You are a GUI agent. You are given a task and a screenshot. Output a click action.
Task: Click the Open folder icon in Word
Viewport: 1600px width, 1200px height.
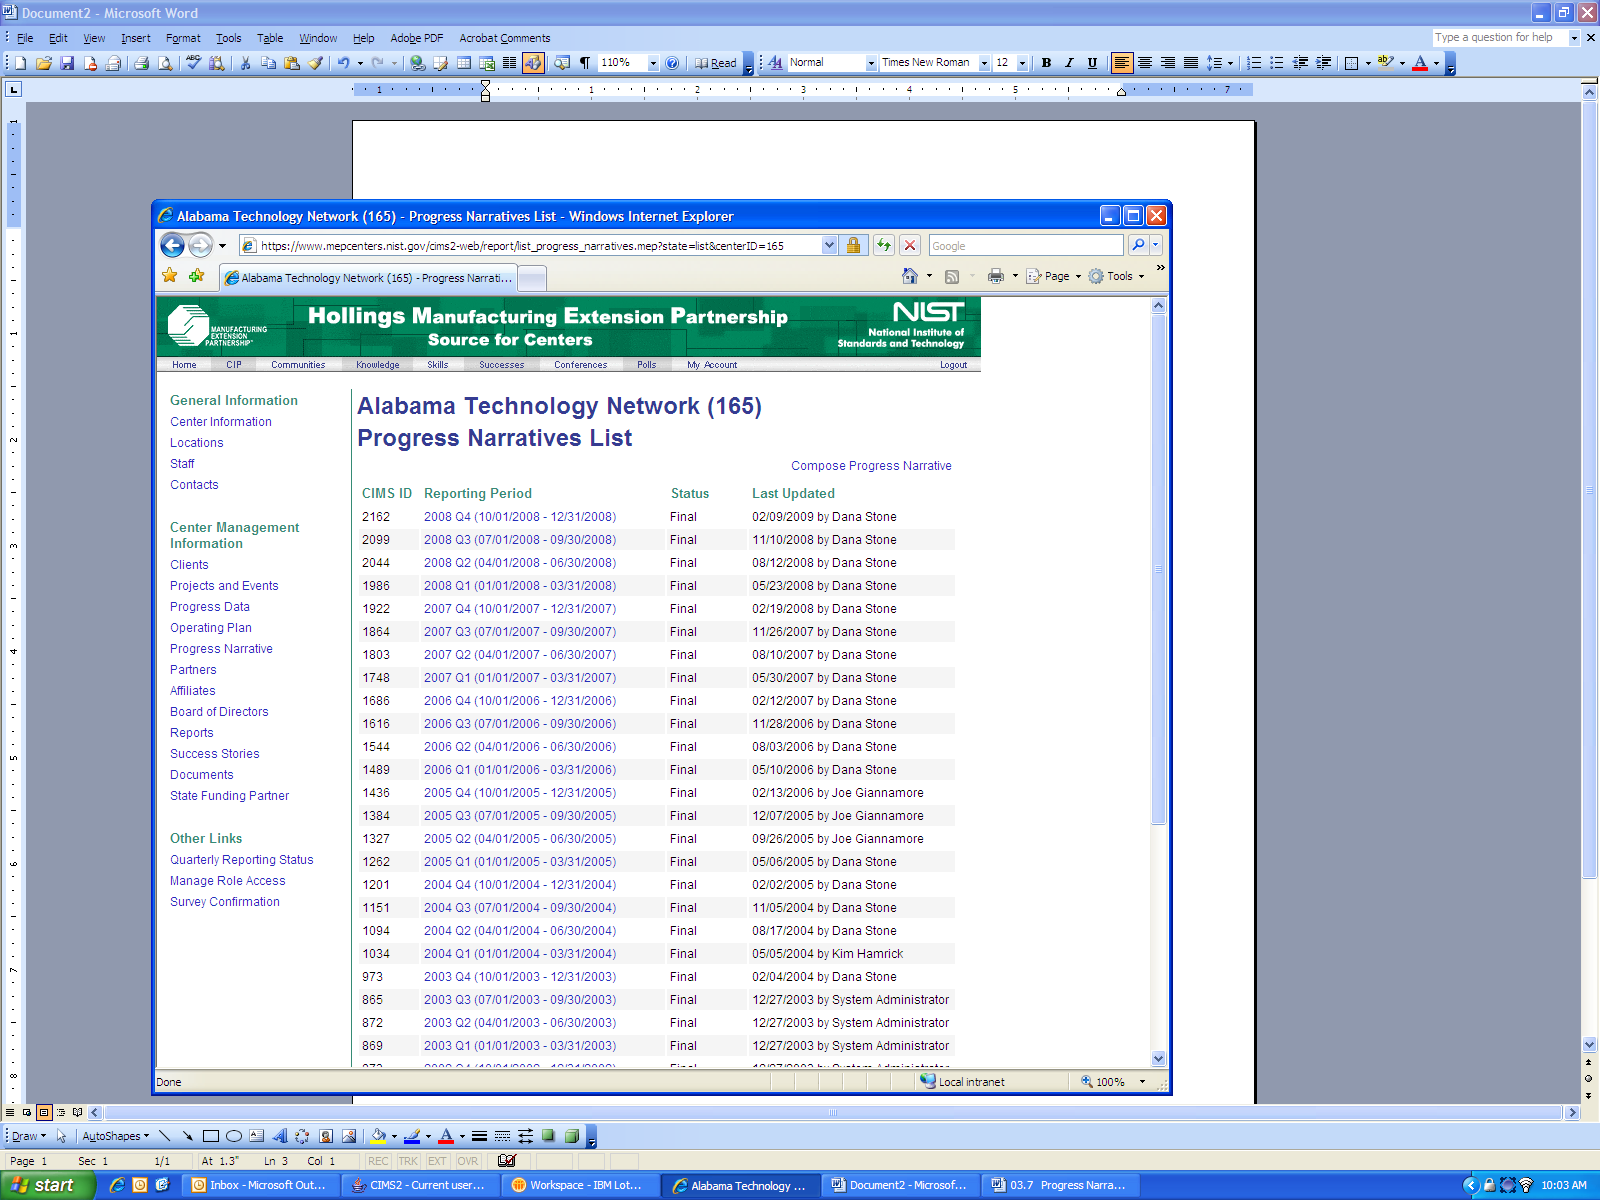click(44, 63)
